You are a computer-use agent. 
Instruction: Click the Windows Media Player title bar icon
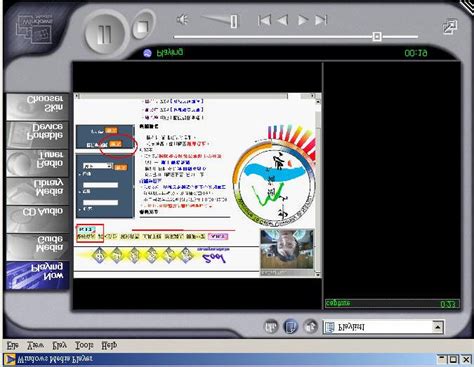pos(9,359)
